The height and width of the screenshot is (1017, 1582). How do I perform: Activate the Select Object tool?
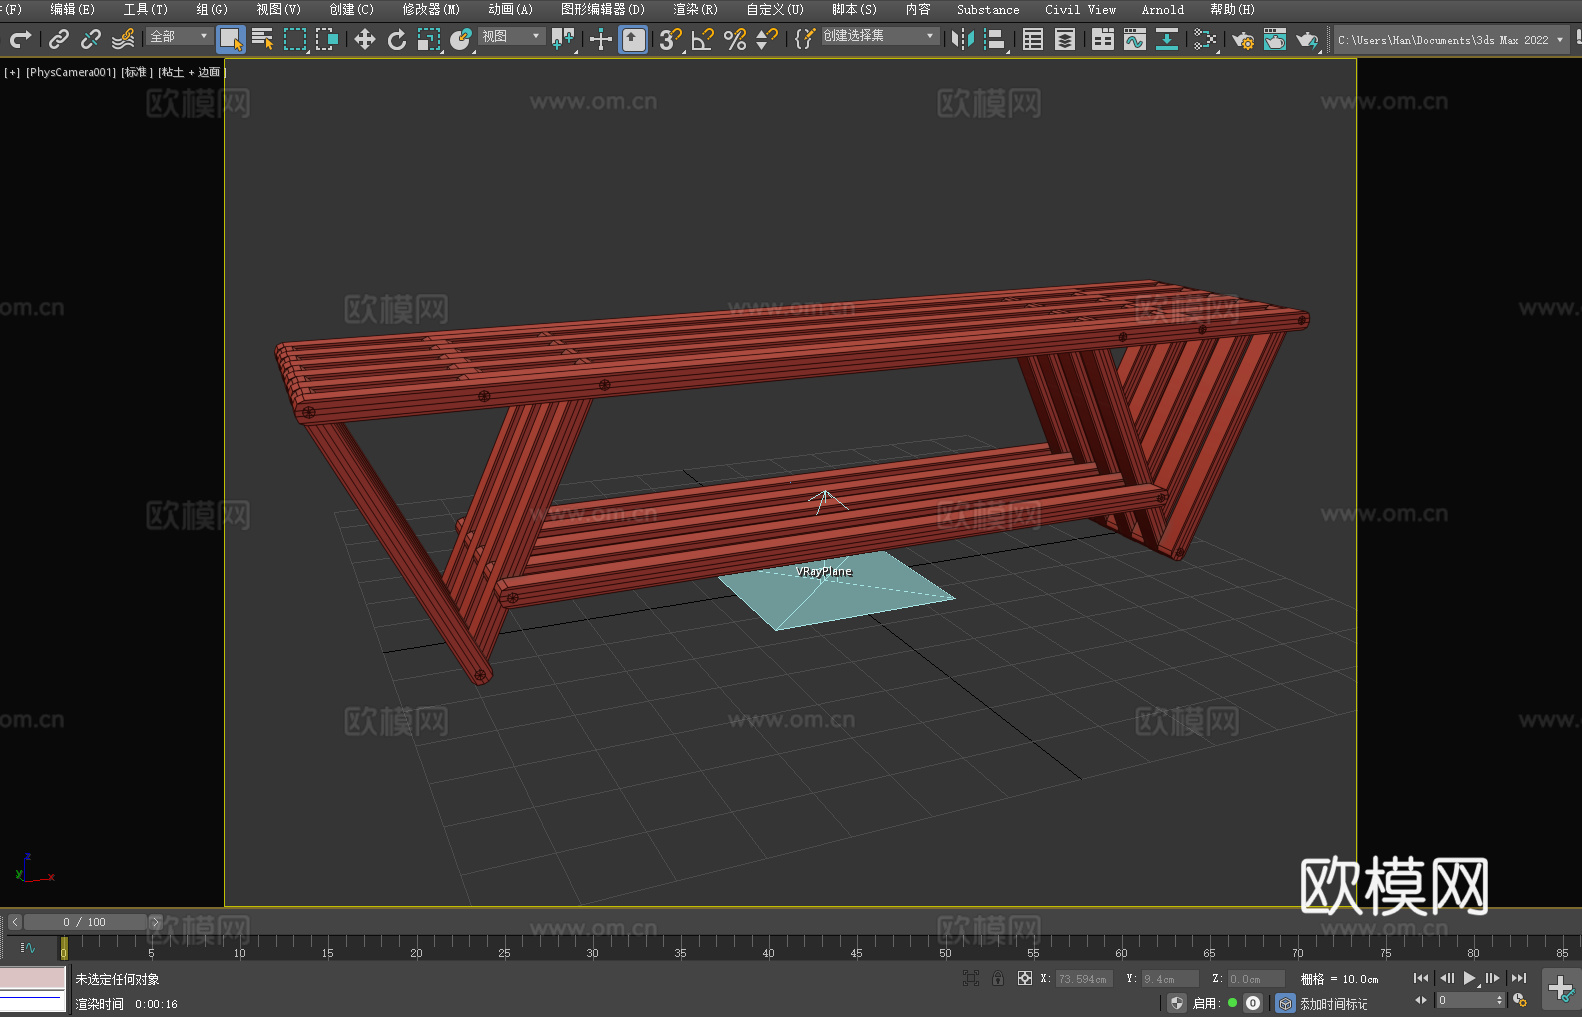tap(231, 39)
